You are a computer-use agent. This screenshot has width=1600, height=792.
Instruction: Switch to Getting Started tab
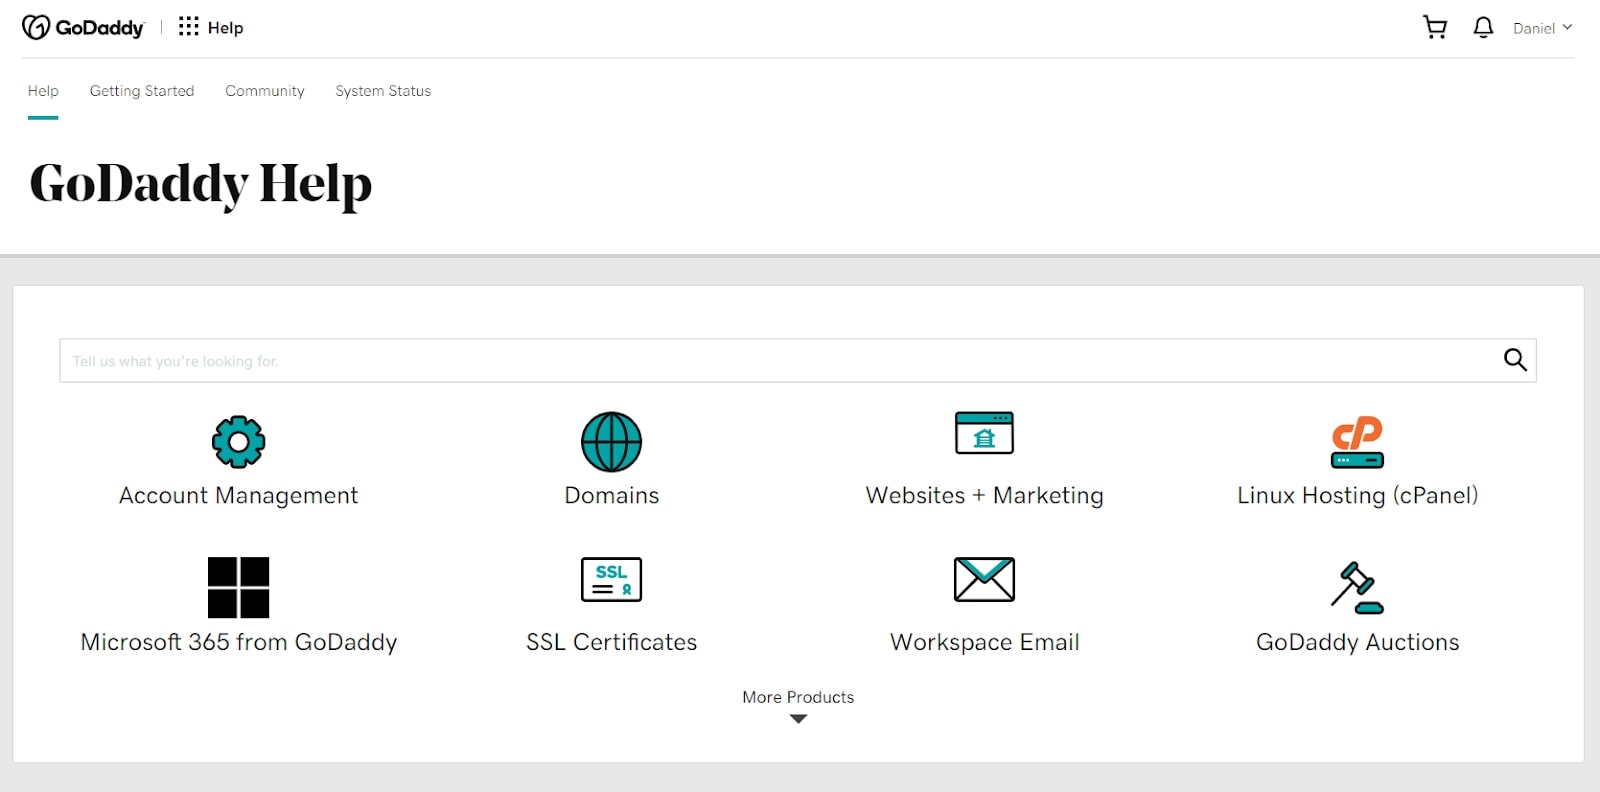[x=142, y=91]
